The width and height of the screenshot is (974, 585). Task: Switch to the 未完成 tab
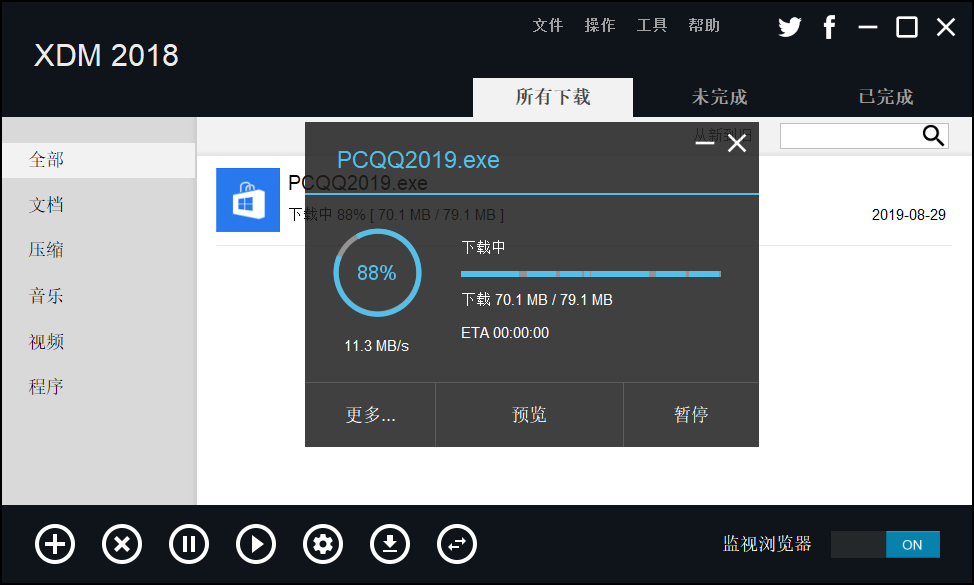coord(719,98)
